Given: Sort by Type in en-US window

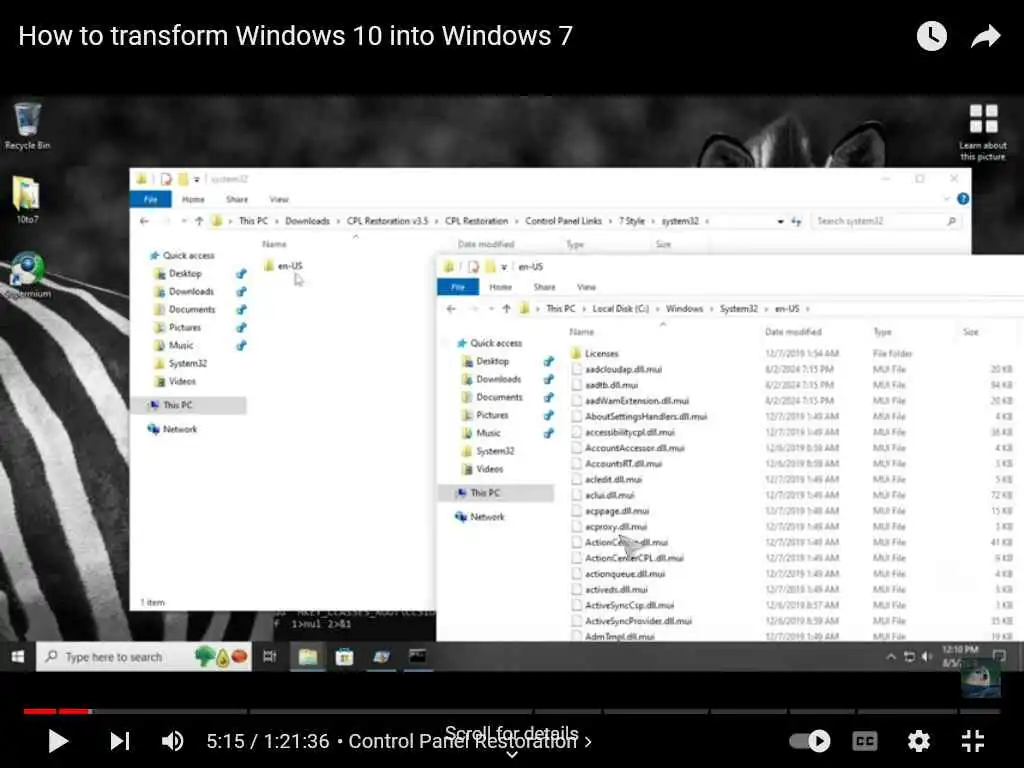Looking at the screenshot, I should click(x=882, y=332).
